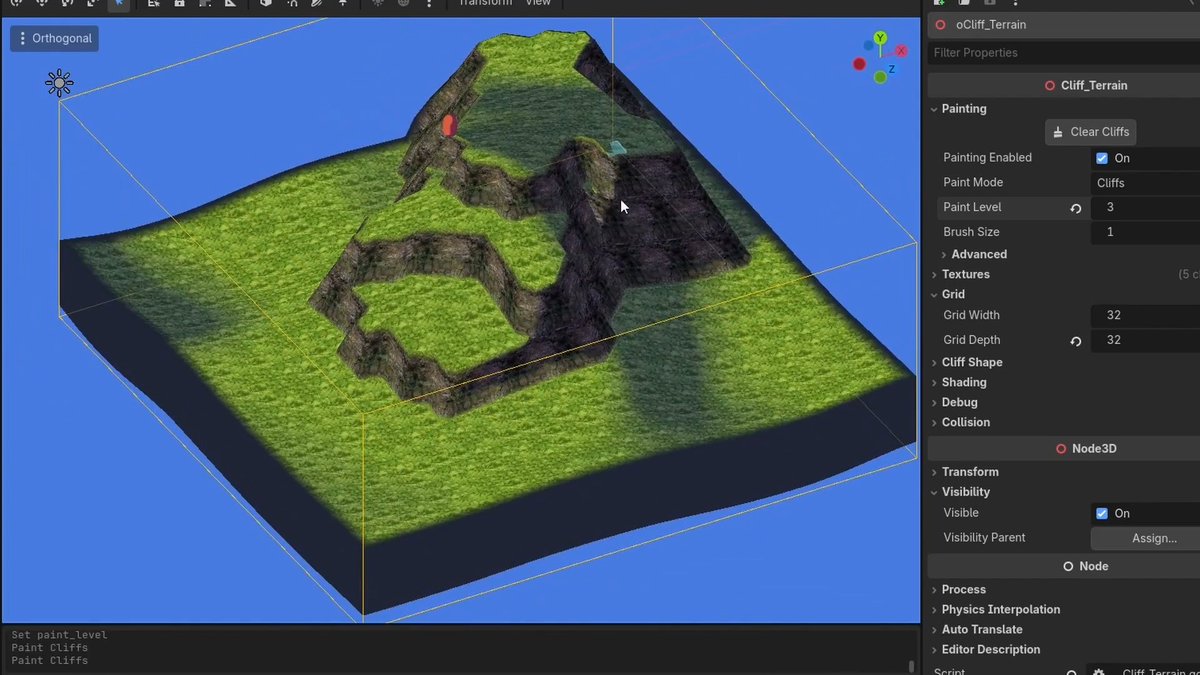This screenshot has width=1200, height=675.
Task: Click the "Painting Enabled" property label
Action: point(987,158)
